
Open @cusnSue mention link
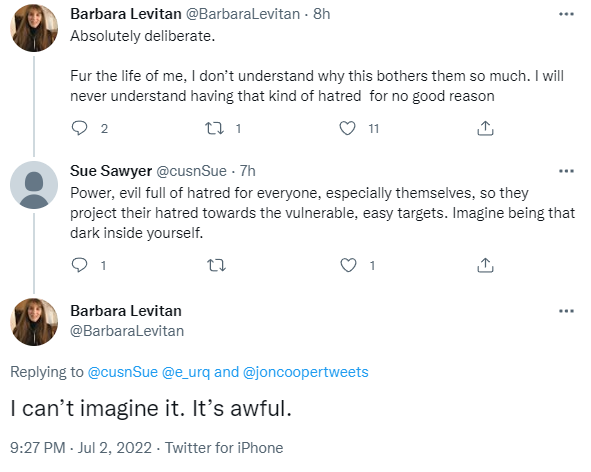122,372
